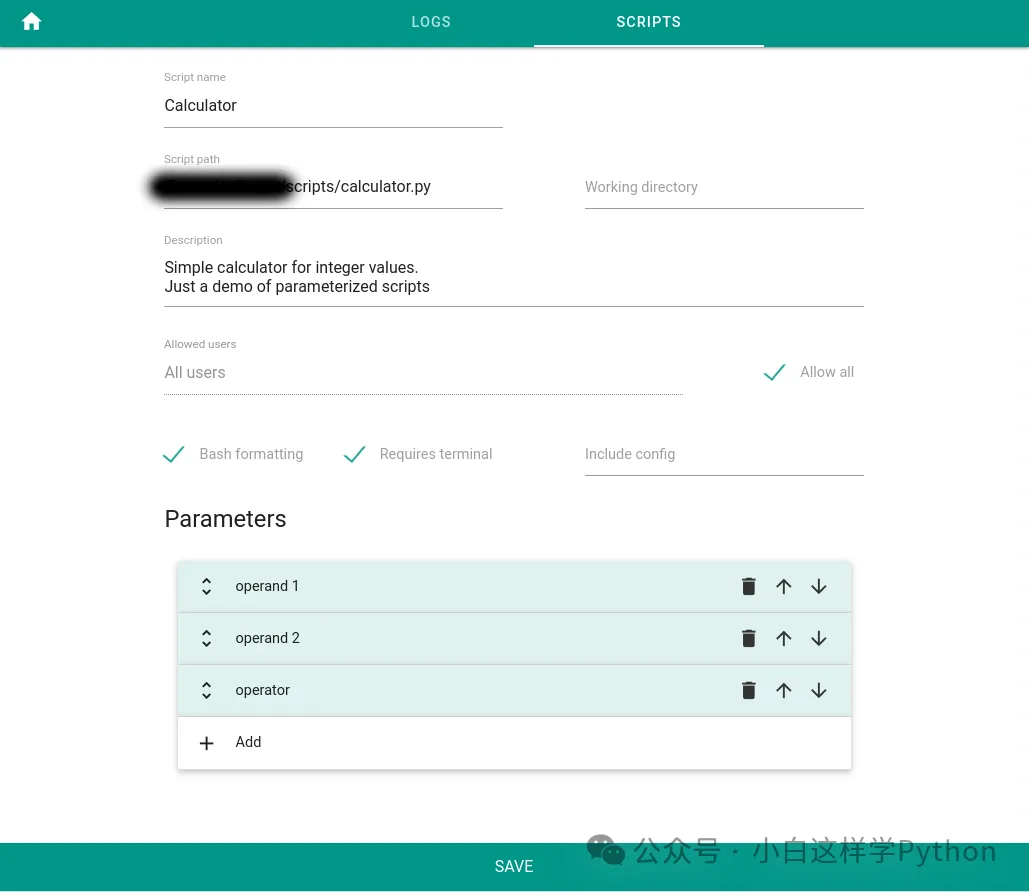This screenshot has height=892, width=1029.
Task: Toggle the Bash formatting checkbox
Action: point(174,455)
